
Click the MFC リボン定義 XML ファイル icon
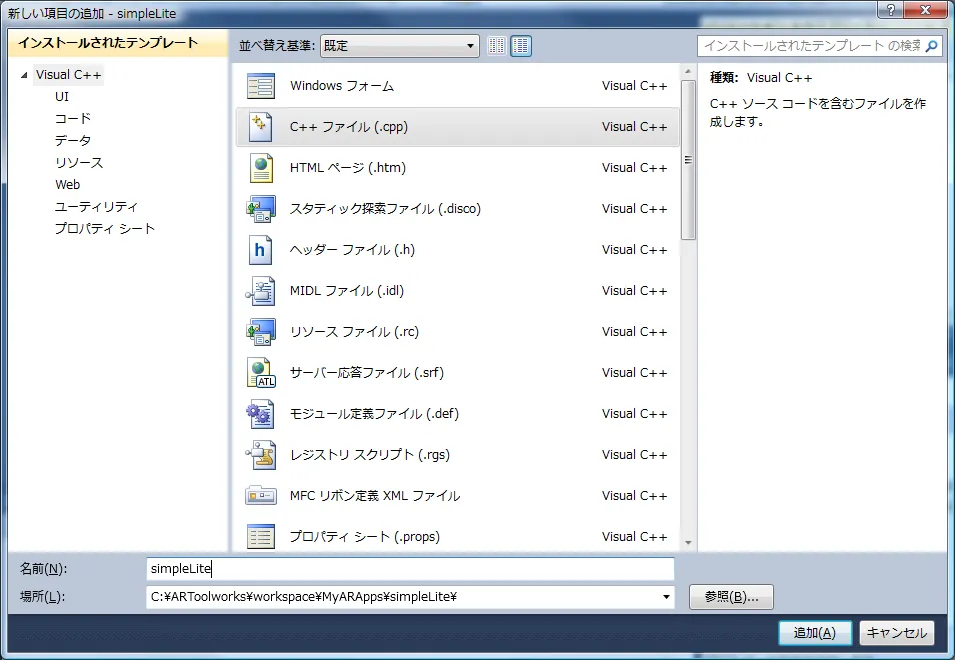261,496
